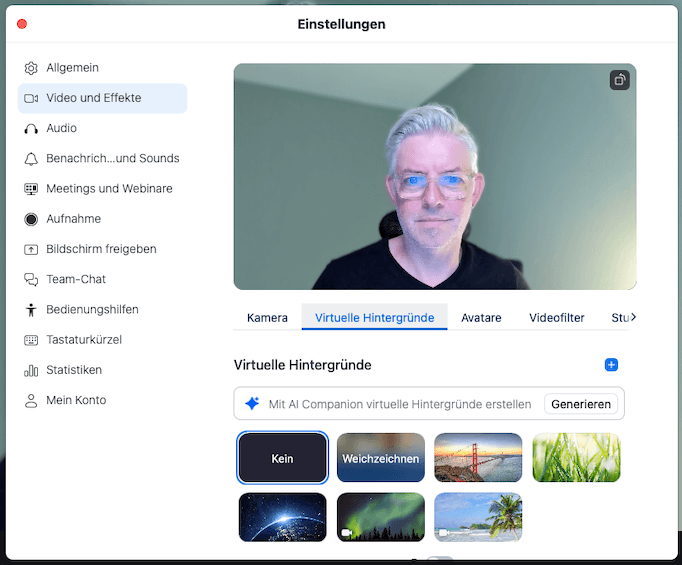Switch to the Videofilter tab
The image size is (682, 565).
[x=557, y=318]
